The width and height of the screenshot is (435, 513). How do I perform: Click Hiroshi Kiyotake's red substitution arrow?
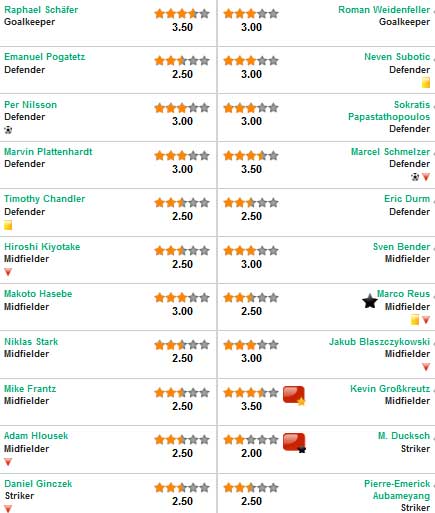coord(8,272)
